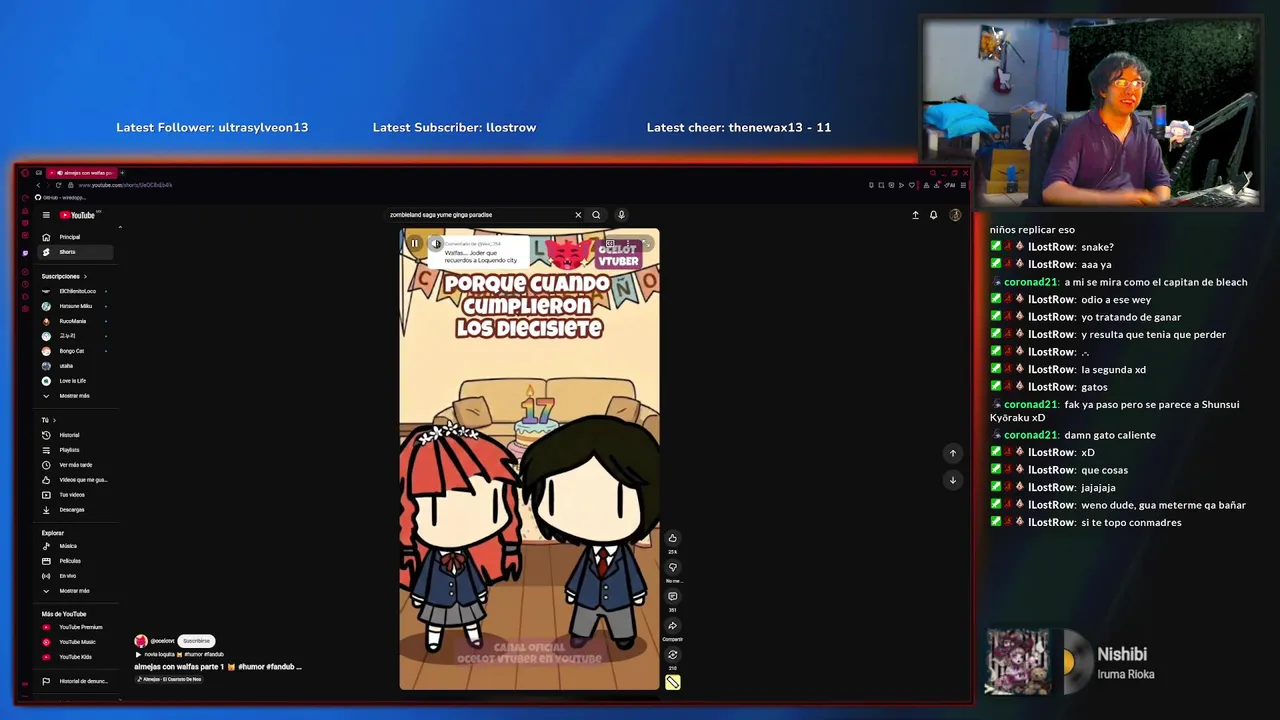Open the Almejas - El Cuarteto De Nos sound chip

(x=169, y=679)
